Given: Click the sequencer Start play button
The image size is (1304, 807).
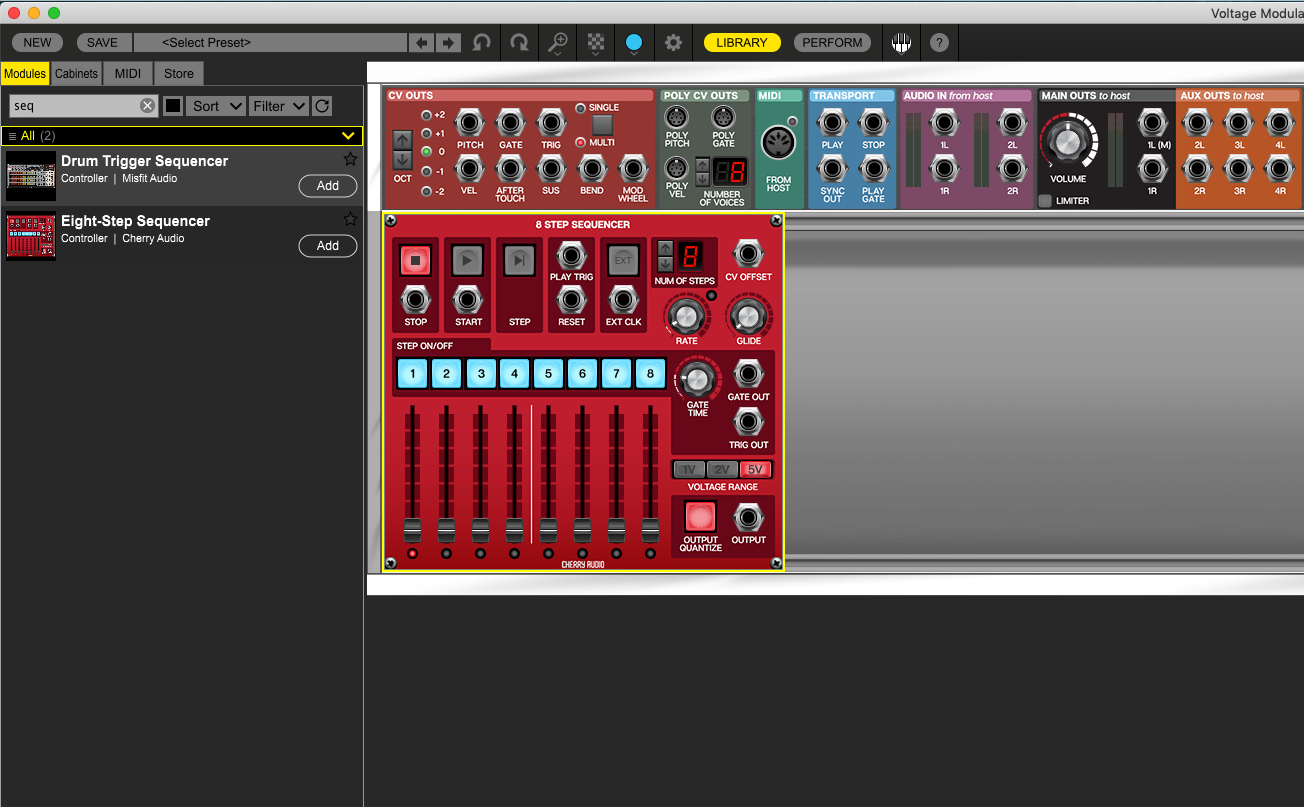Looking at the screenshot, I should [x=467, y=261].
